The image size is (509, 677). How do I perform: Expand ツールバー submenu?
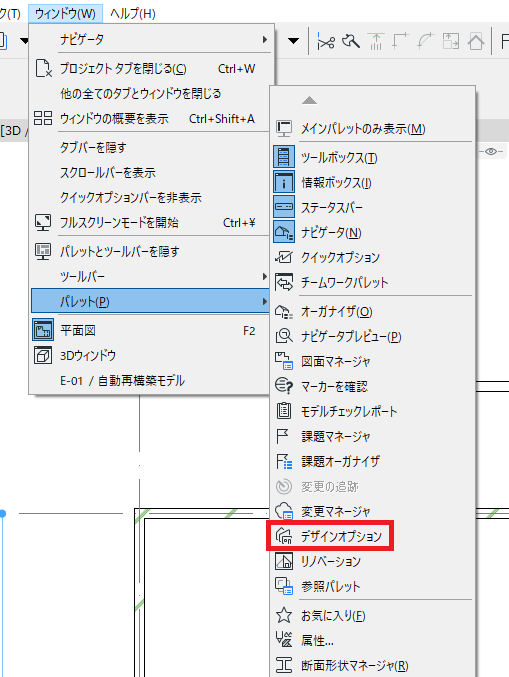click(x=151, y=276)
